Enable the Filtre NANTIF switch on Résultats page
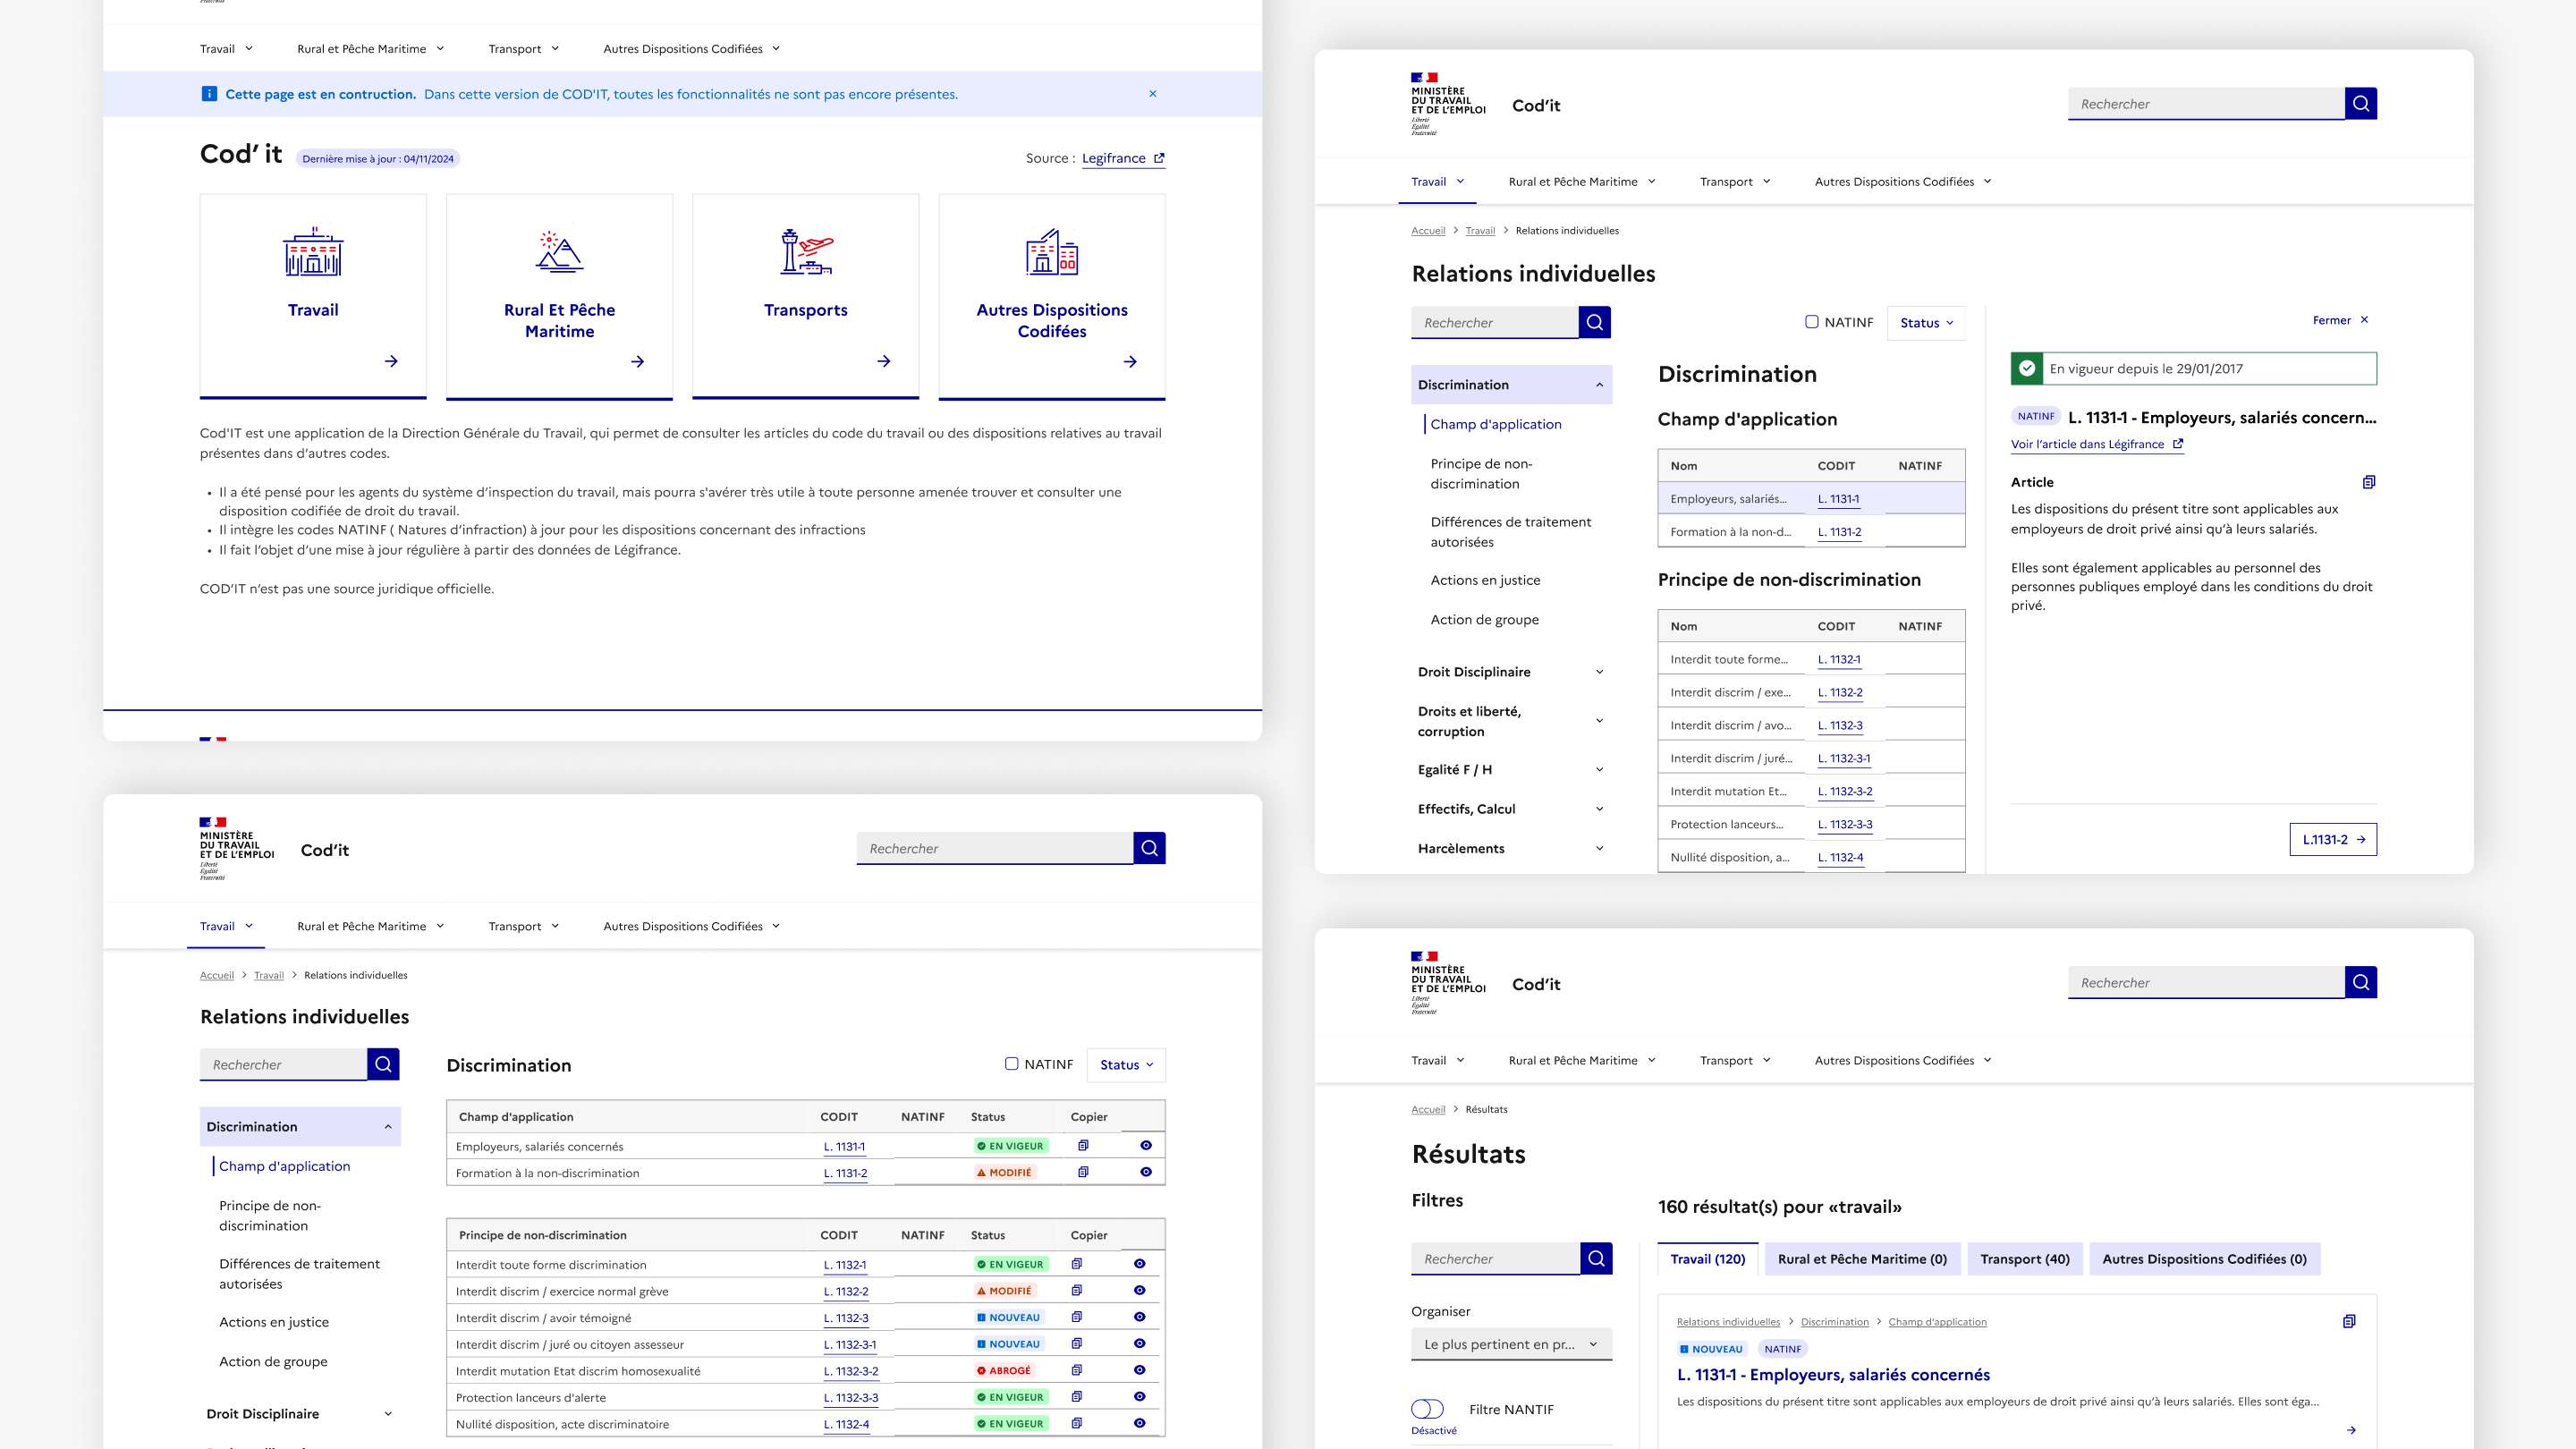Viewport: 2576px width, 1449px height. coord(1427,1409)
